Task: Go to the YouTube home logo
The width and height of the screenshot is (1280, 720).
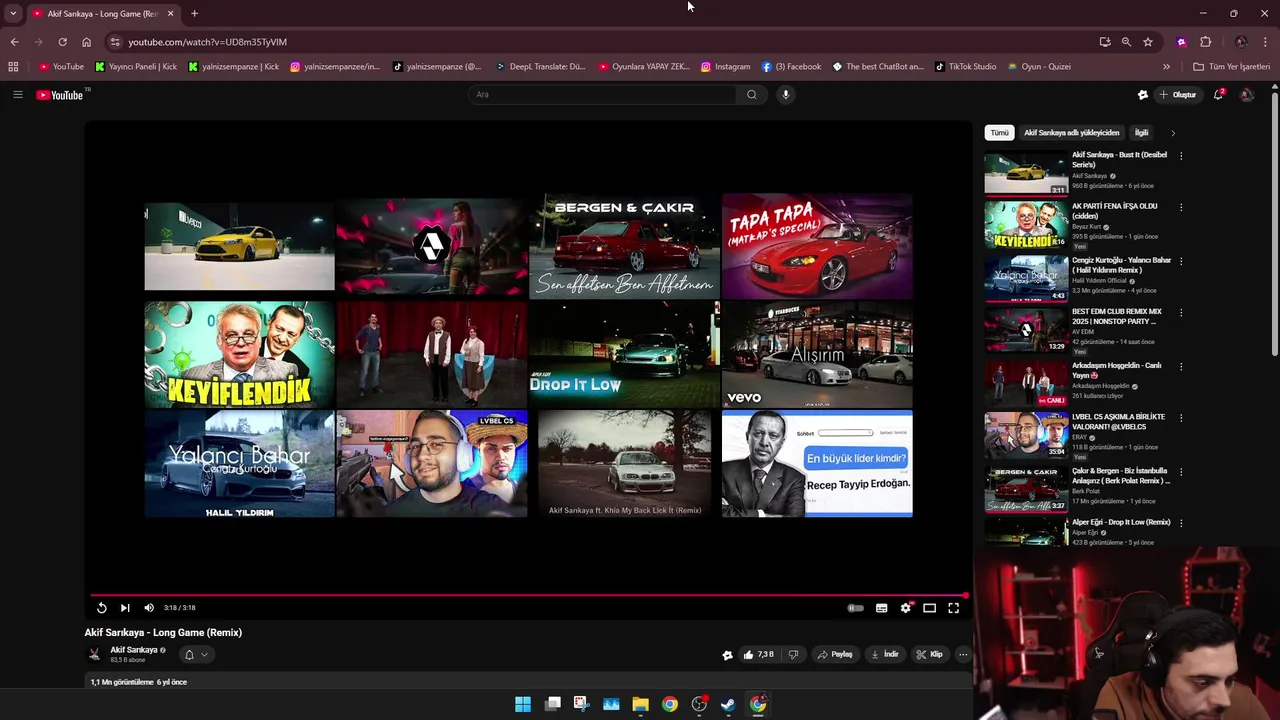Action: 60,95
